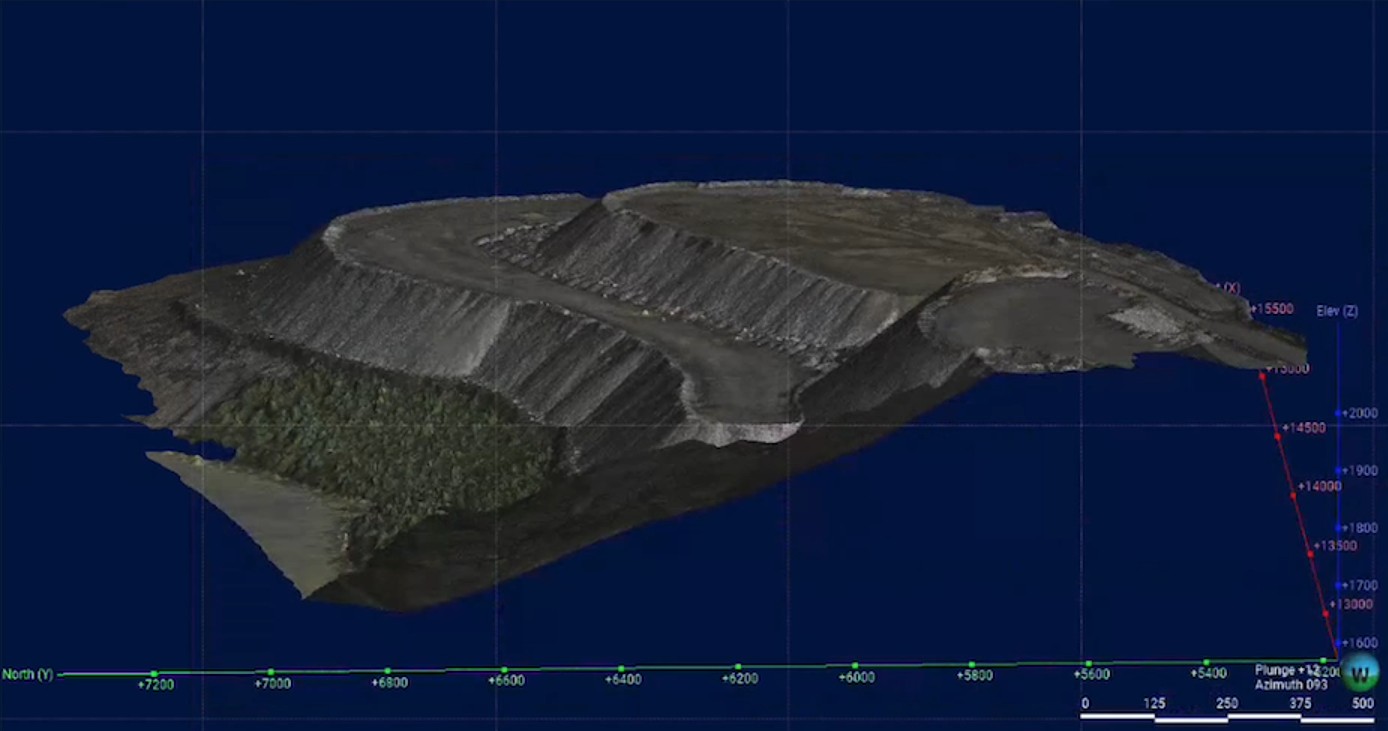Click the +2000 elevation tick label
This screenshot has height=731, width=1388.
coord(1360,413)
